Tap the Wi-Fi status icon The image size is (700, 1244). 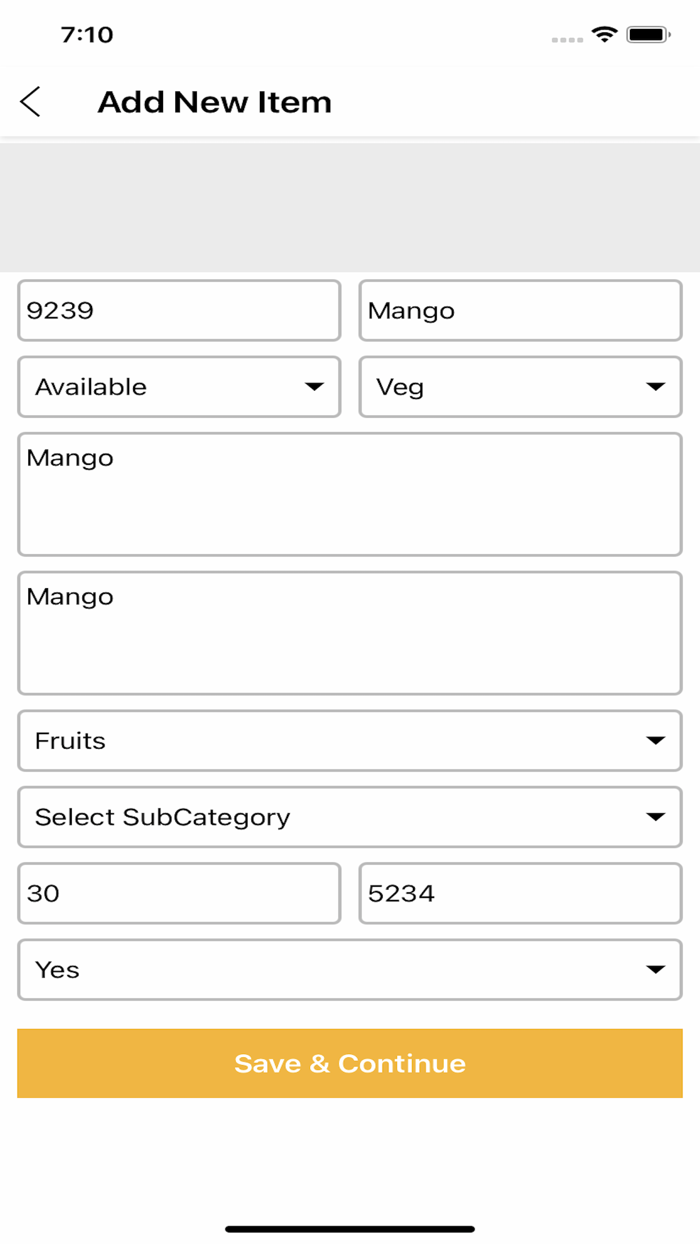[604, 35]
